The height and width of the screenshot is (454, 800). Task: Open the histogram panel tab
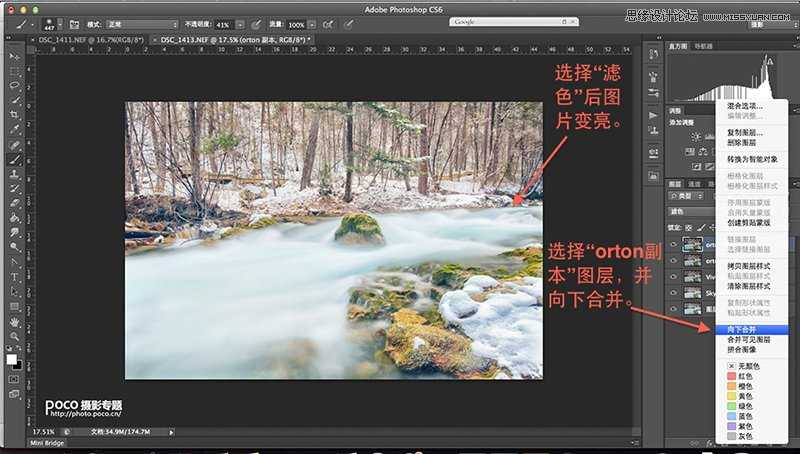[x=678, y=46]
